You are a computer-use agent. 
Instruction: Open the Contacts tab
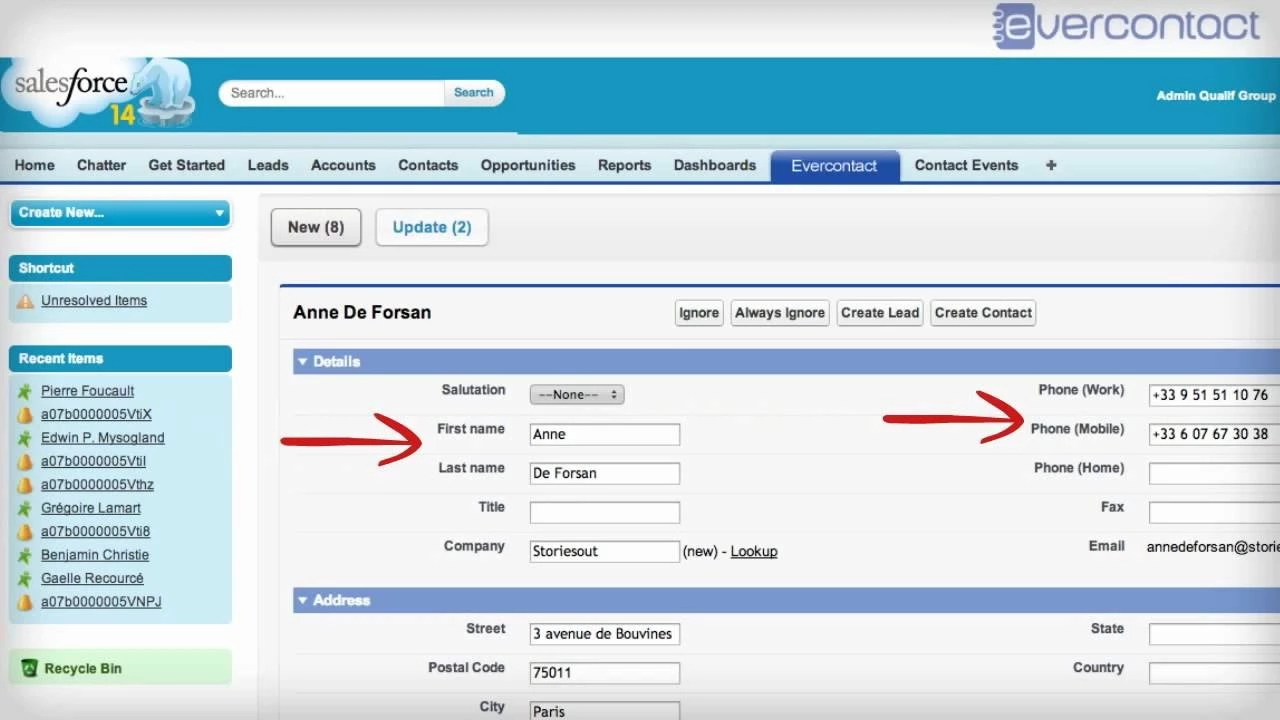pos(428,165)
